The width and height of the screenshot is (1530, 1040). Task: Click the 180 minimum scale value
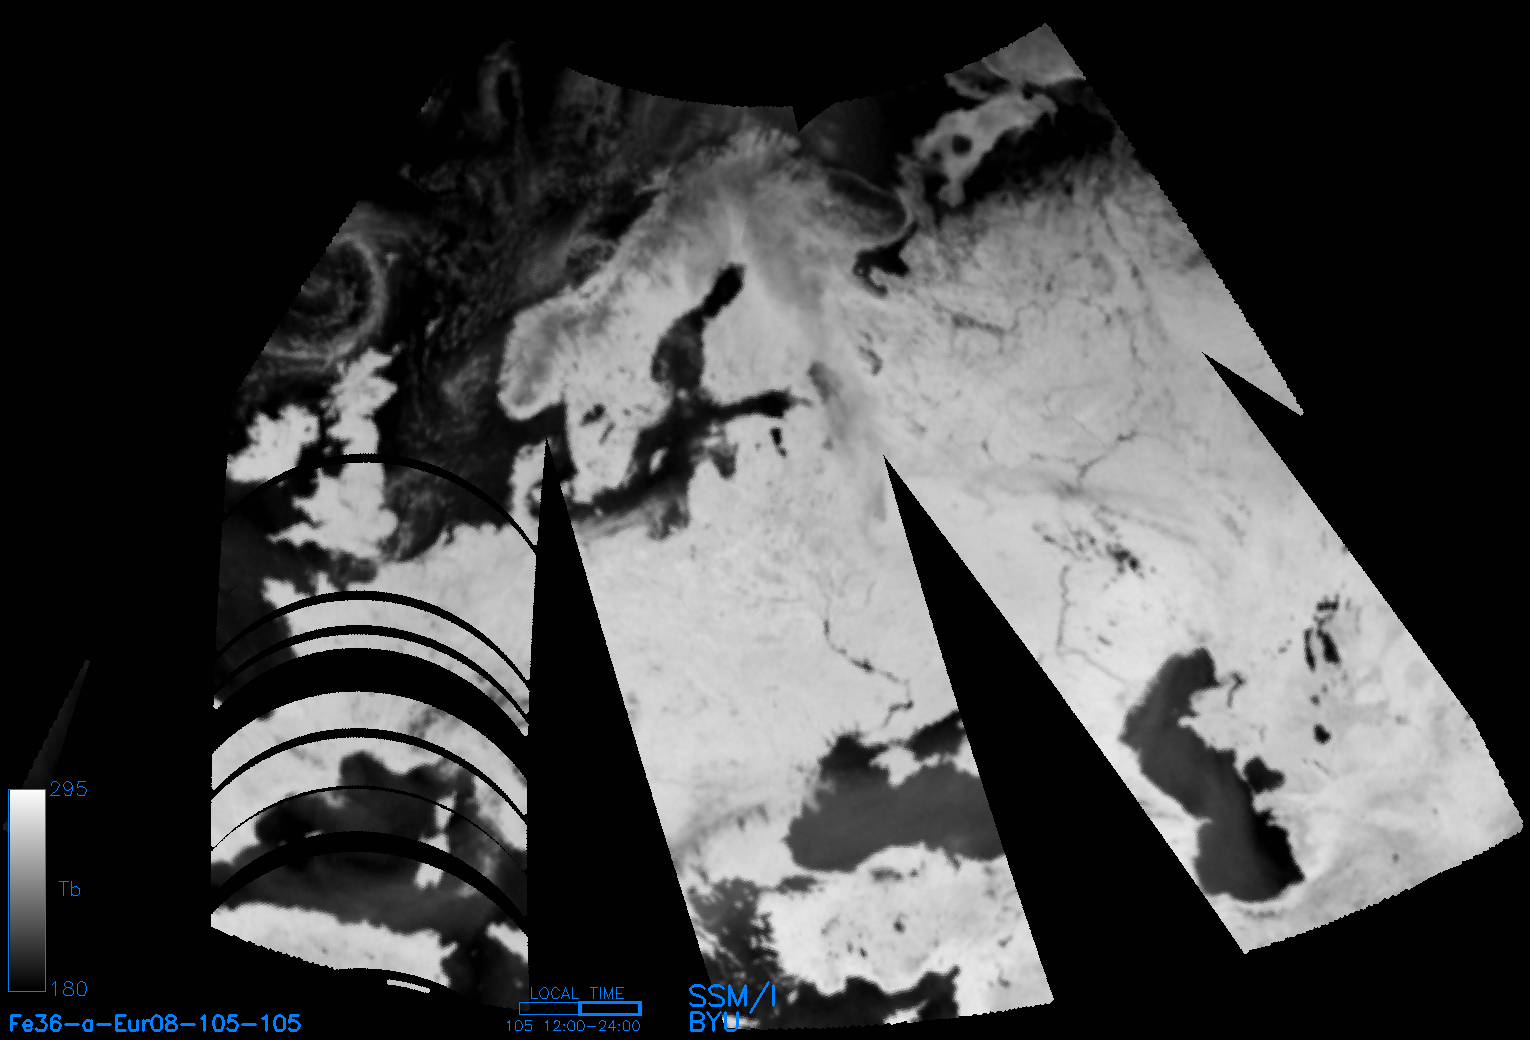click(x=68, y=989)
